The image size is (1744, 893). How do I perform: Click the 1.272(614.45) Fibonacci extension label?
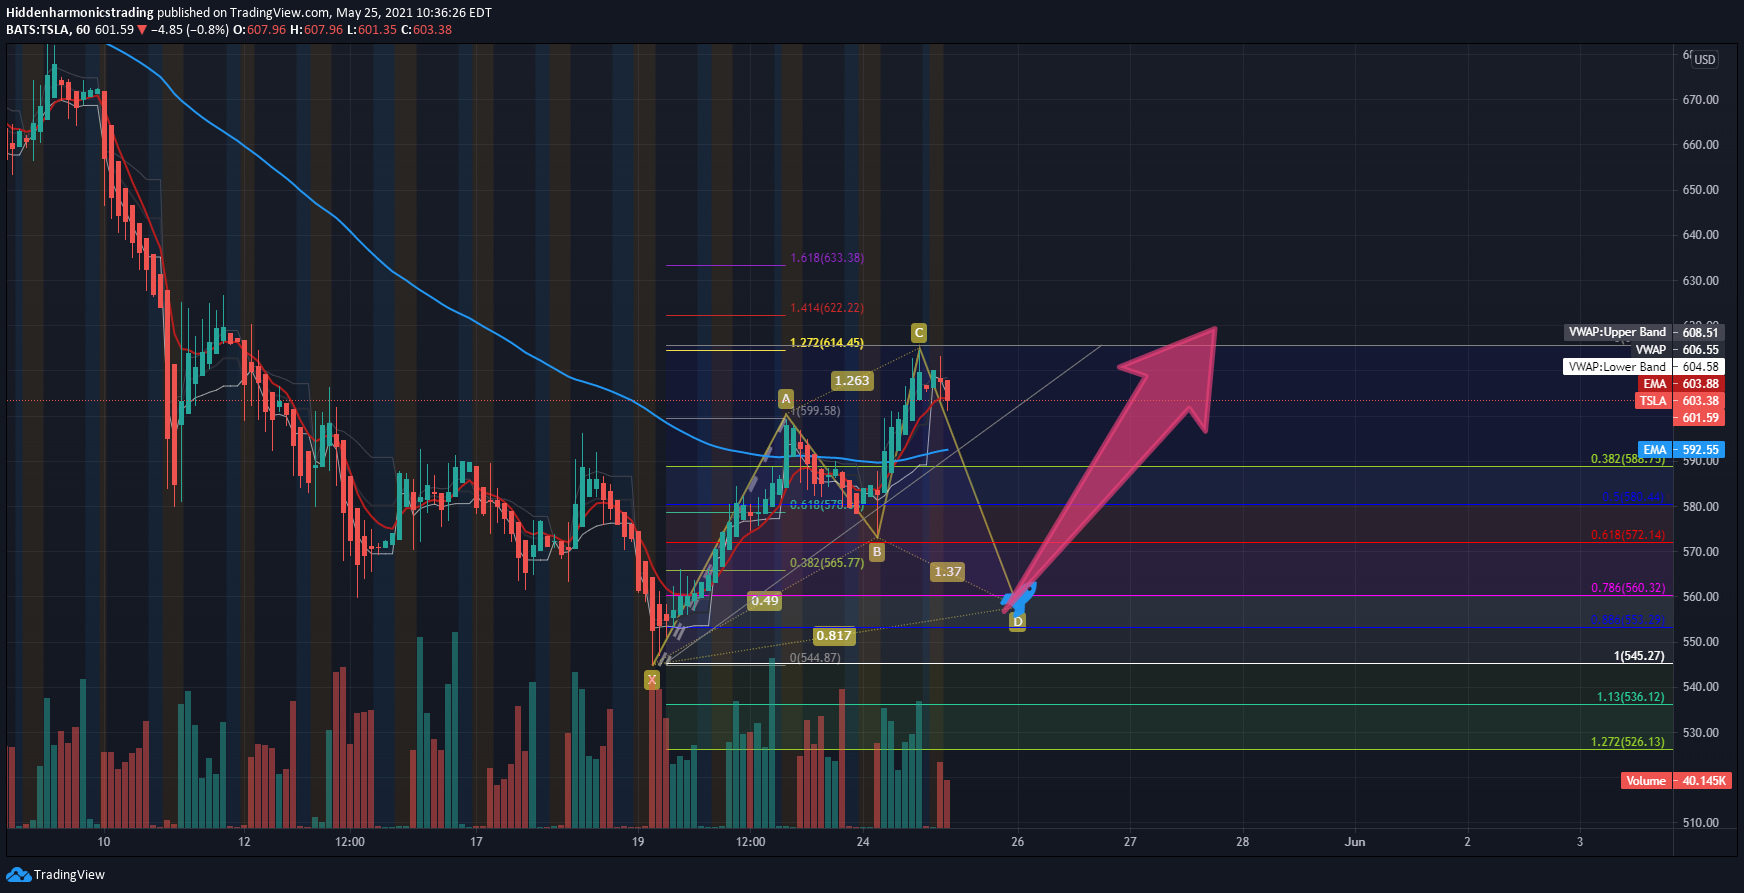click(x=827, y=343)
